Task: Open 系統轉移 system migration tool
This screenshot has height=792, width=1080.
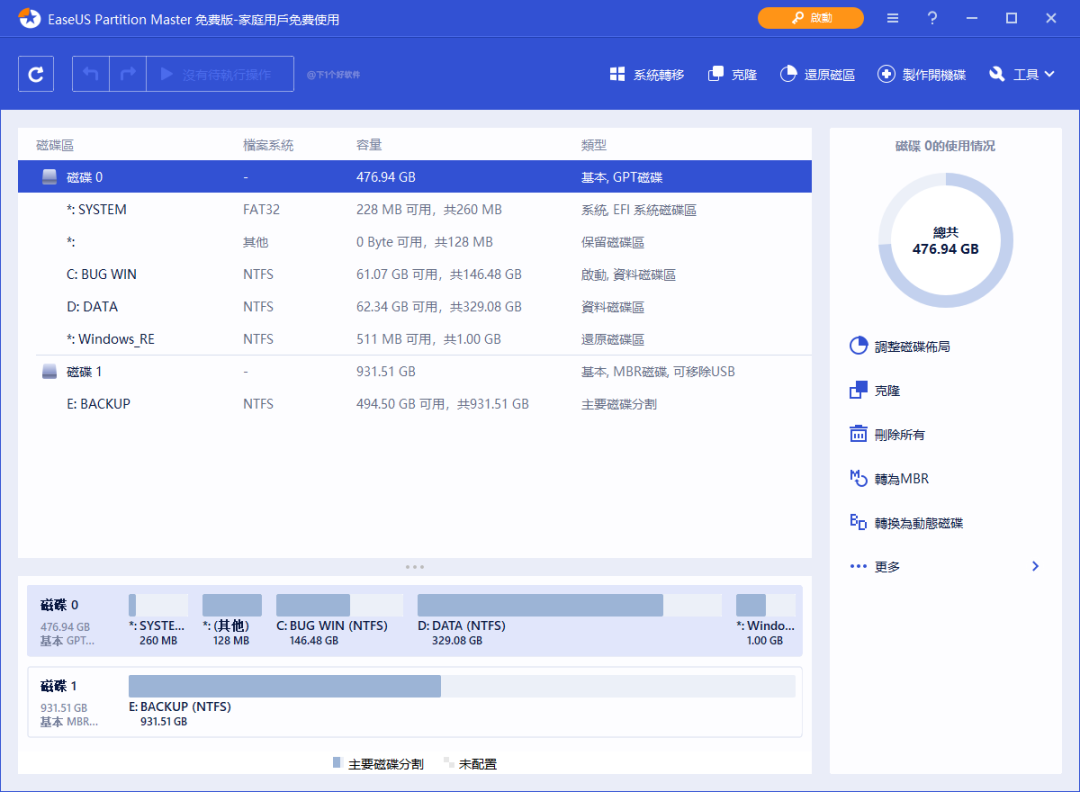Action: pyautogui.click(x=647, y=74)
